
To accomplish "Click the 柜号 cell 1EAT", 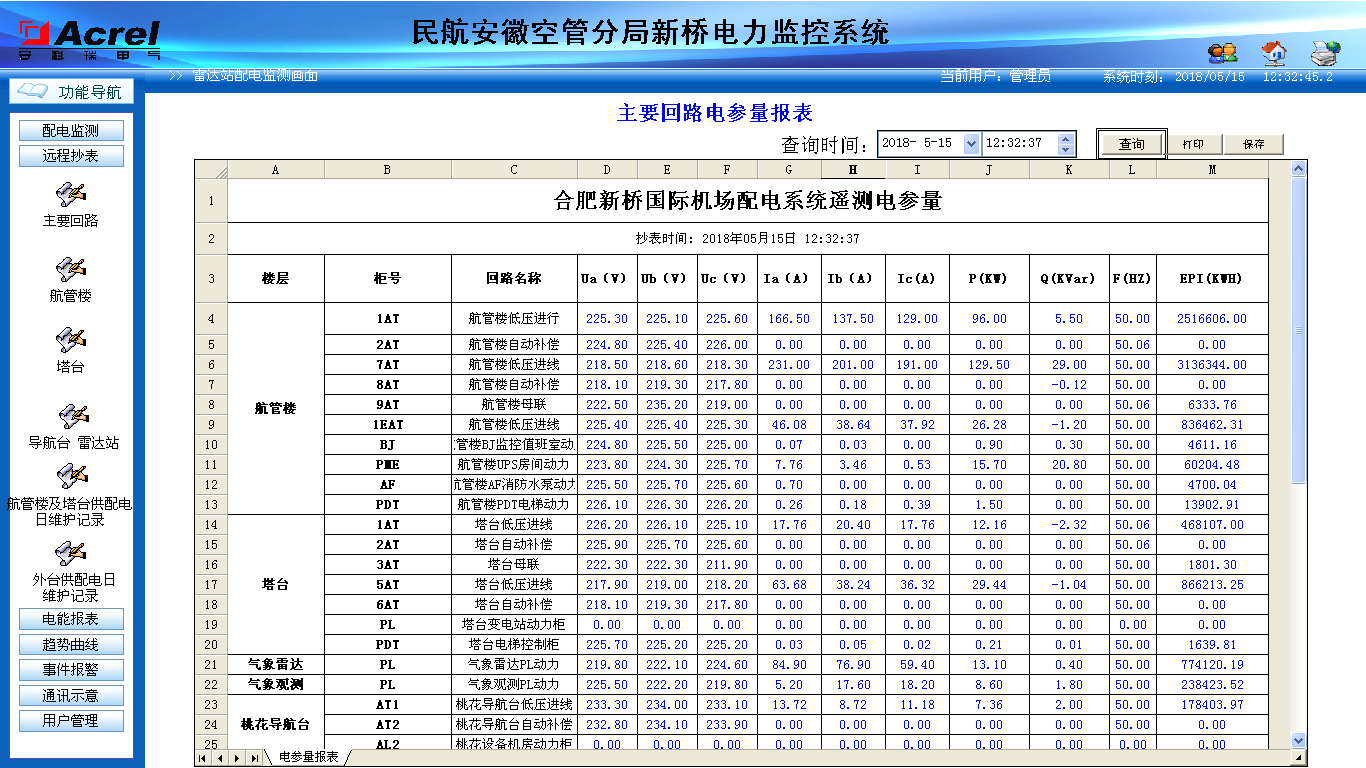I will [x=388, y=424].
